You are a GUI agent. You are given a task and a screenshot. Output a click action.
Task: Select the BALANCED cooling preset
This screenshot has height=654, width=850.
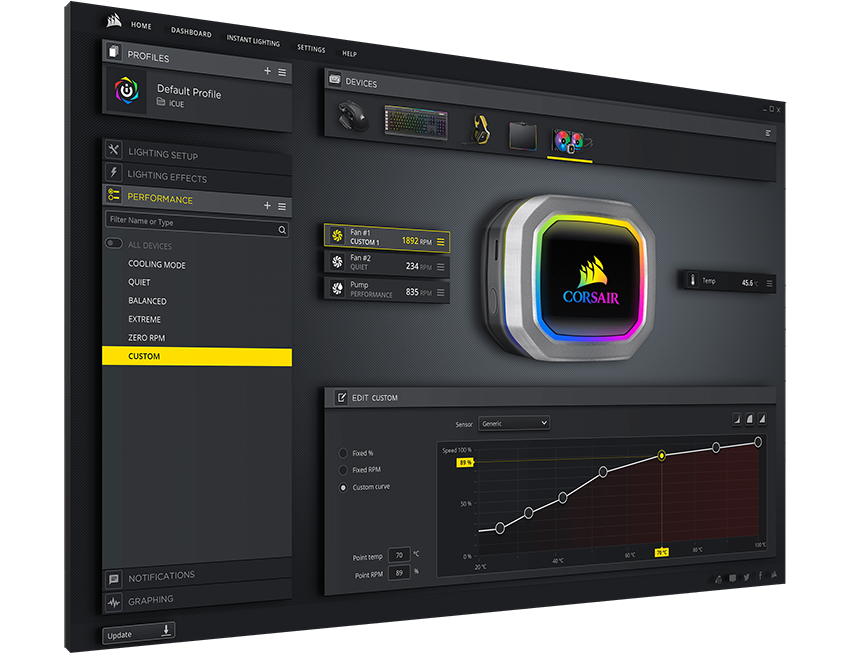(147, 301)
